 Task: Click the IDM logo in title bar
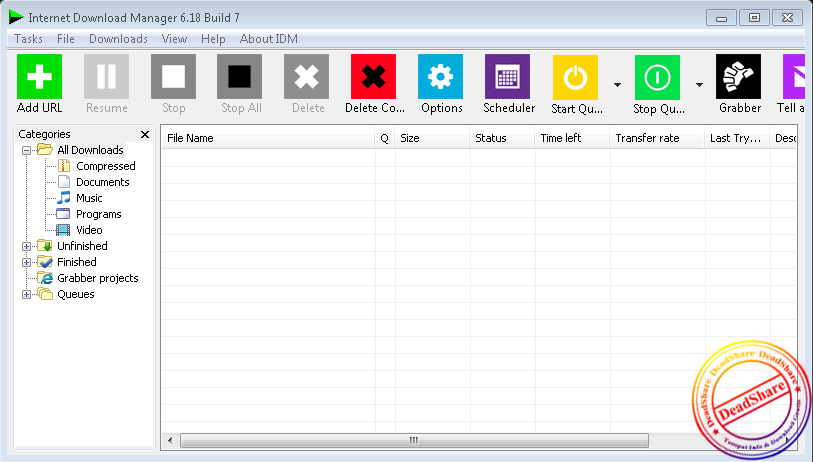click(x=16, y=17)
